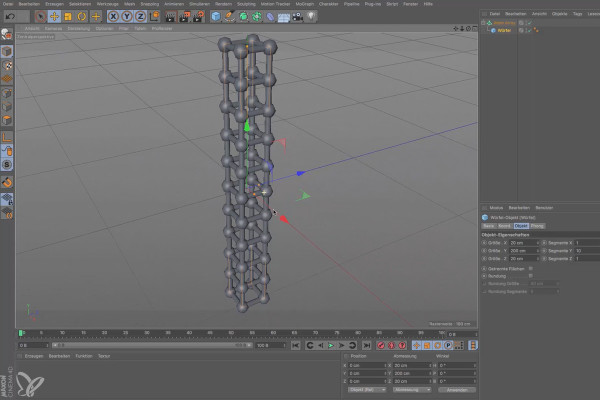This screenshot has width=600, height=400.
Task: Click the Camera object icon
Action: tap(297, 16)
